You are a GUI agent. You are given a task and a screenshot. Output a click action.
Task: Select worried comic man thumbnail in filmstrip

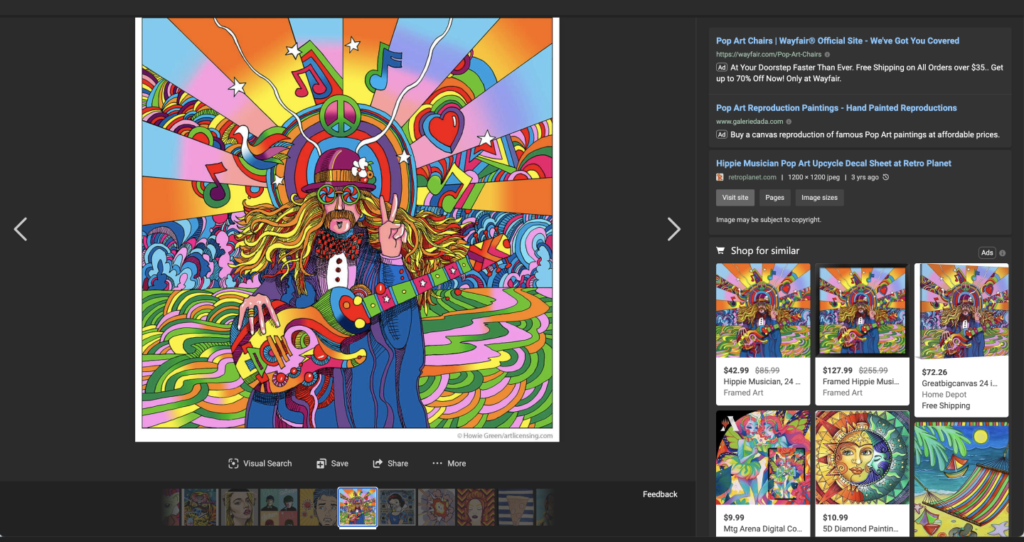click(318, 507)
